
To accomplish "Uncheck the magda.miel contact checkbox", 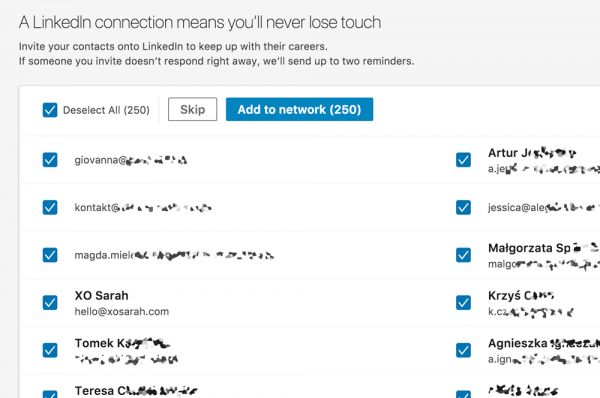I will point(50,255).
